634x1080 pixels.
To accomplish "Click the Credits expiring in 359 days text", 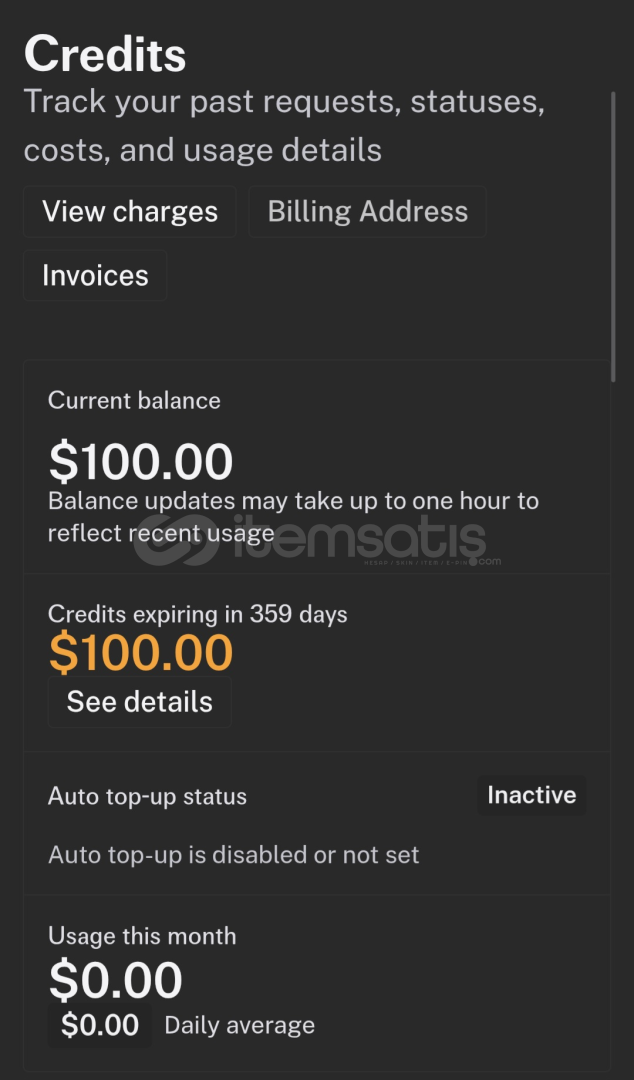I will pos(198,614).
